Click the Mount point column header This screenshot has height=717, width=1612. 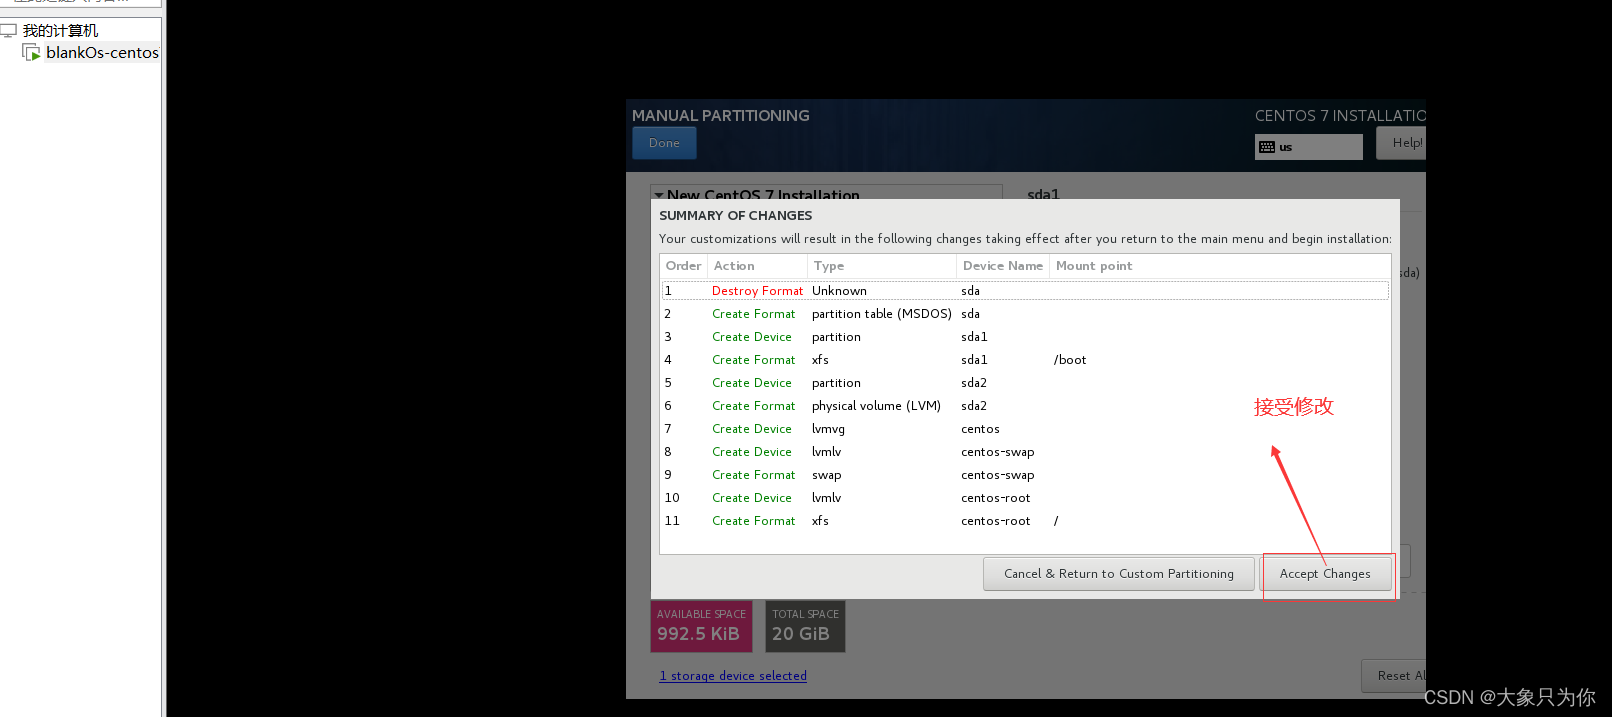1219,266
